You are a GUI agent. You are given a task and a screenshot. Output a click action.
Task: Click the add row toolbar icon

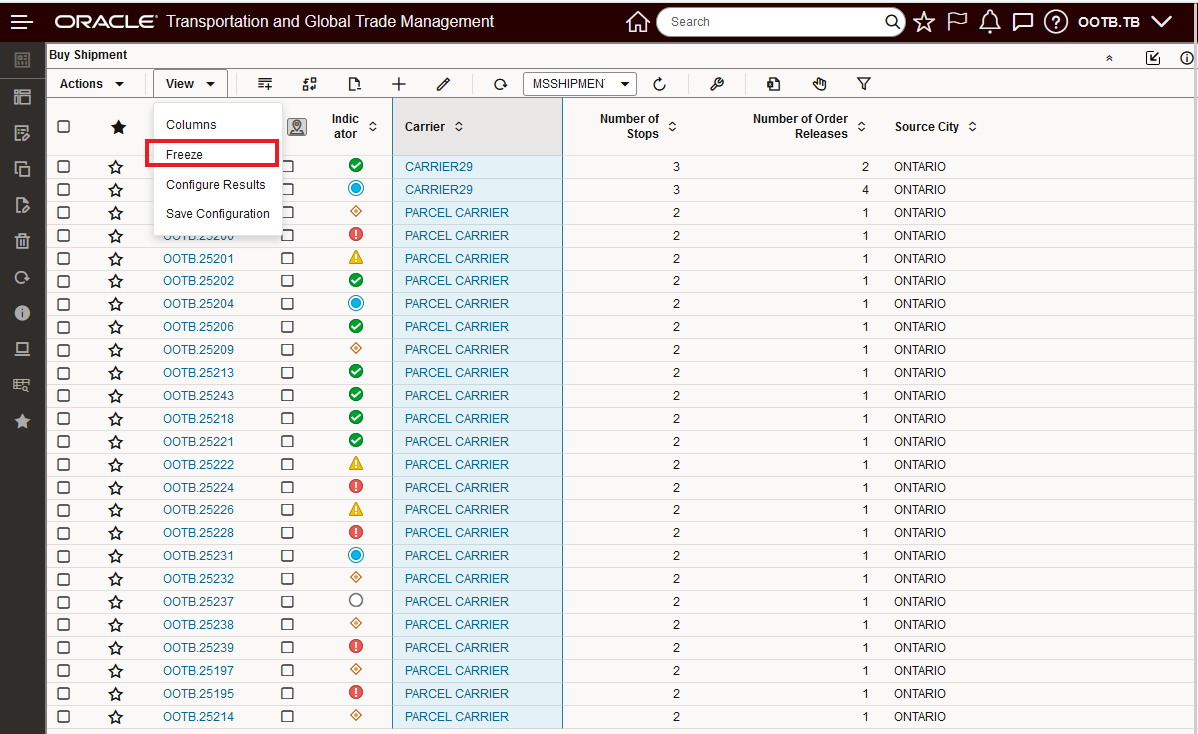[265, 84]
